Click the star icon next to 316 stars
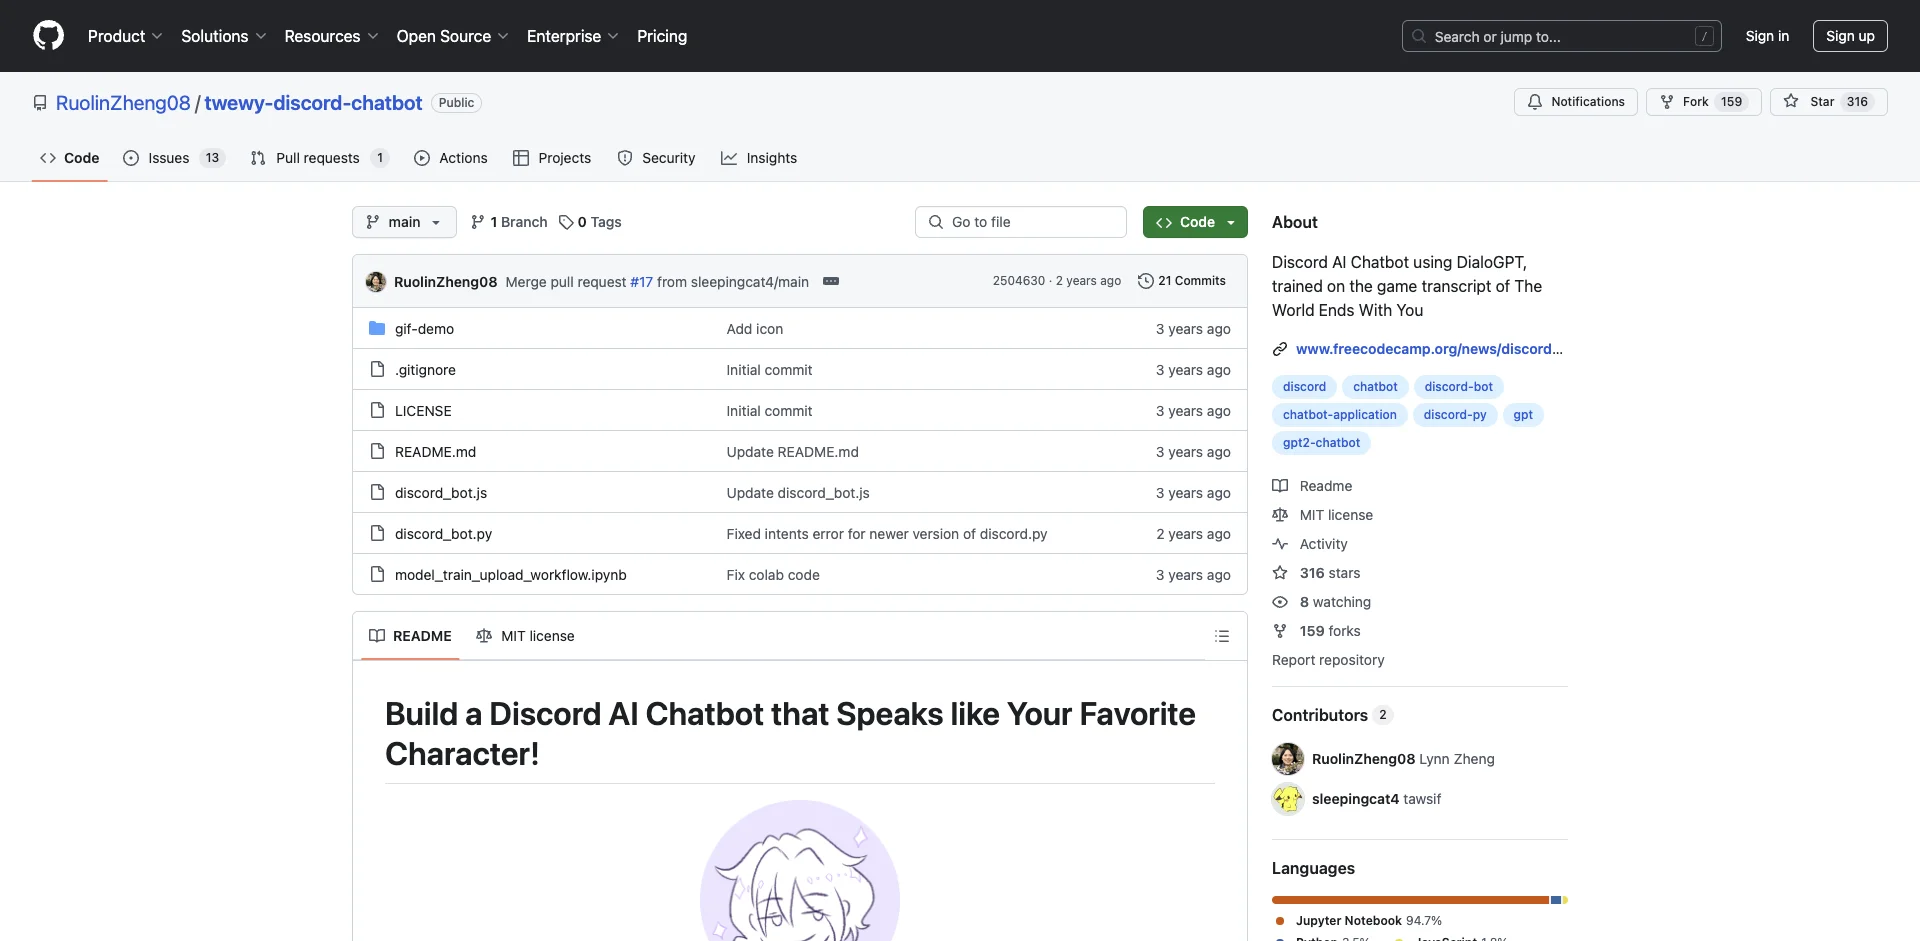1920x941 pixels. point(1280,573)
